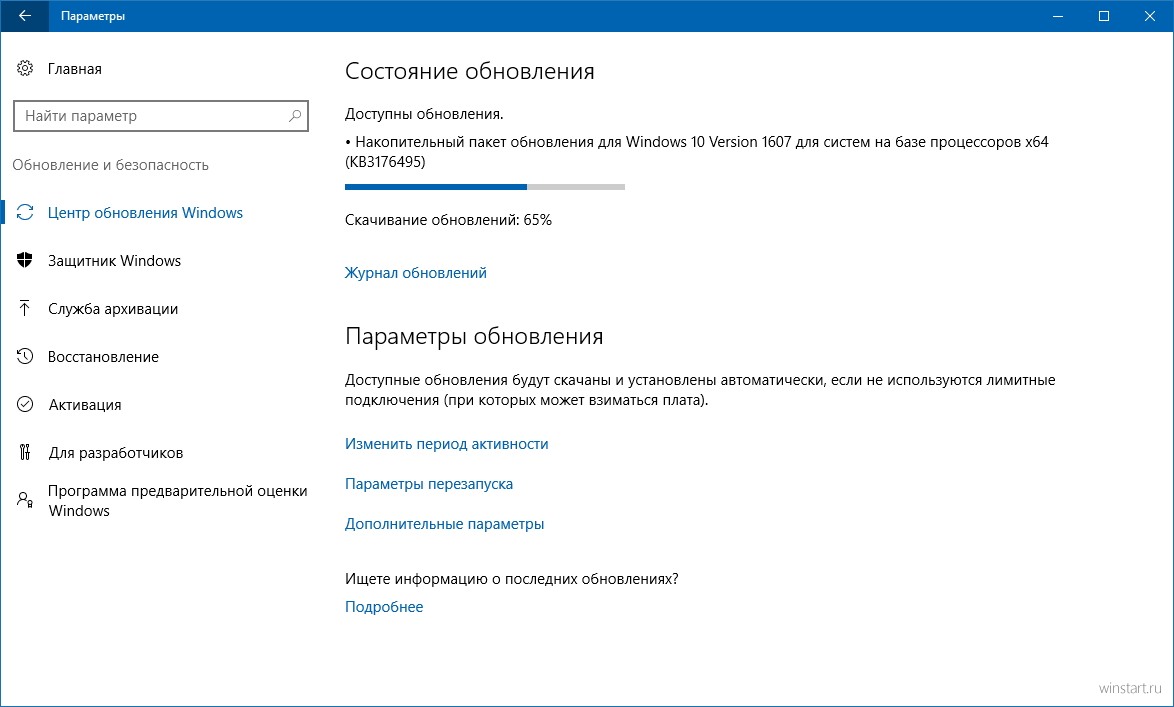The width and height of the screenshot is (1174, 707).
Task: Open Дополнительные параметры link
Action: pos(444,524)
